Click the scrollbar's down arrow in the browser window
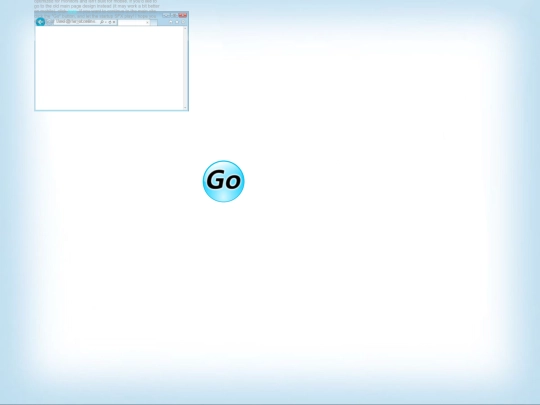Screen dimensions: 540x405 click(x=185, y=107)
